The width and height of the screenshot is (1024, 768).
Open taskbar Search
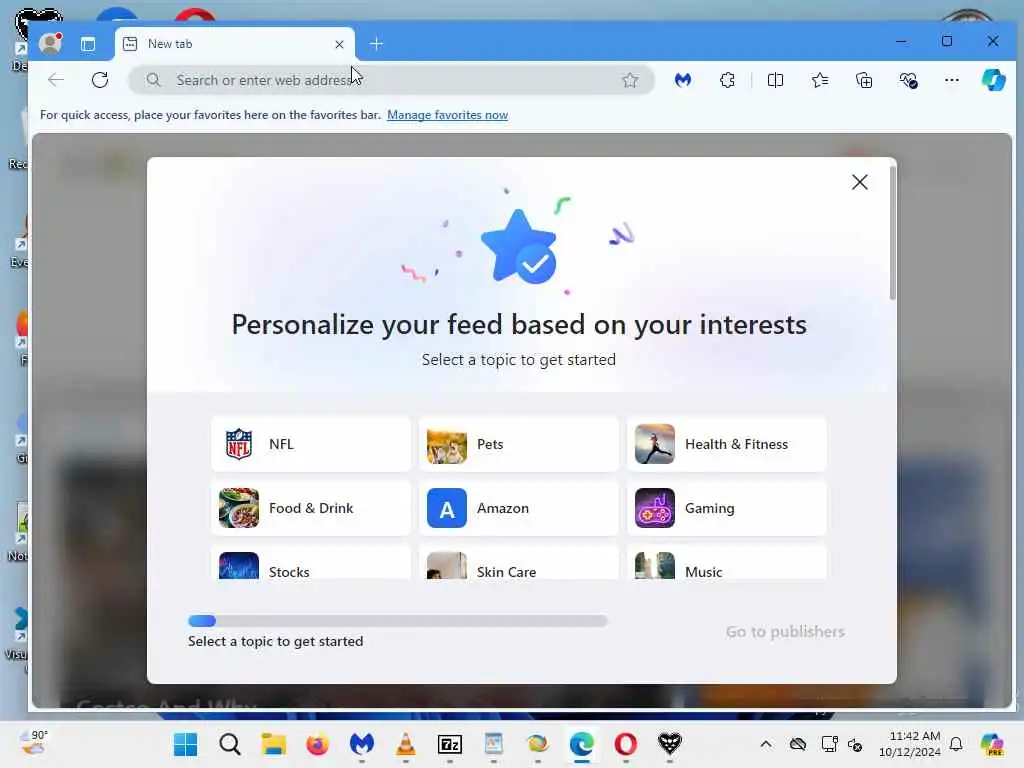coord(230,744)
